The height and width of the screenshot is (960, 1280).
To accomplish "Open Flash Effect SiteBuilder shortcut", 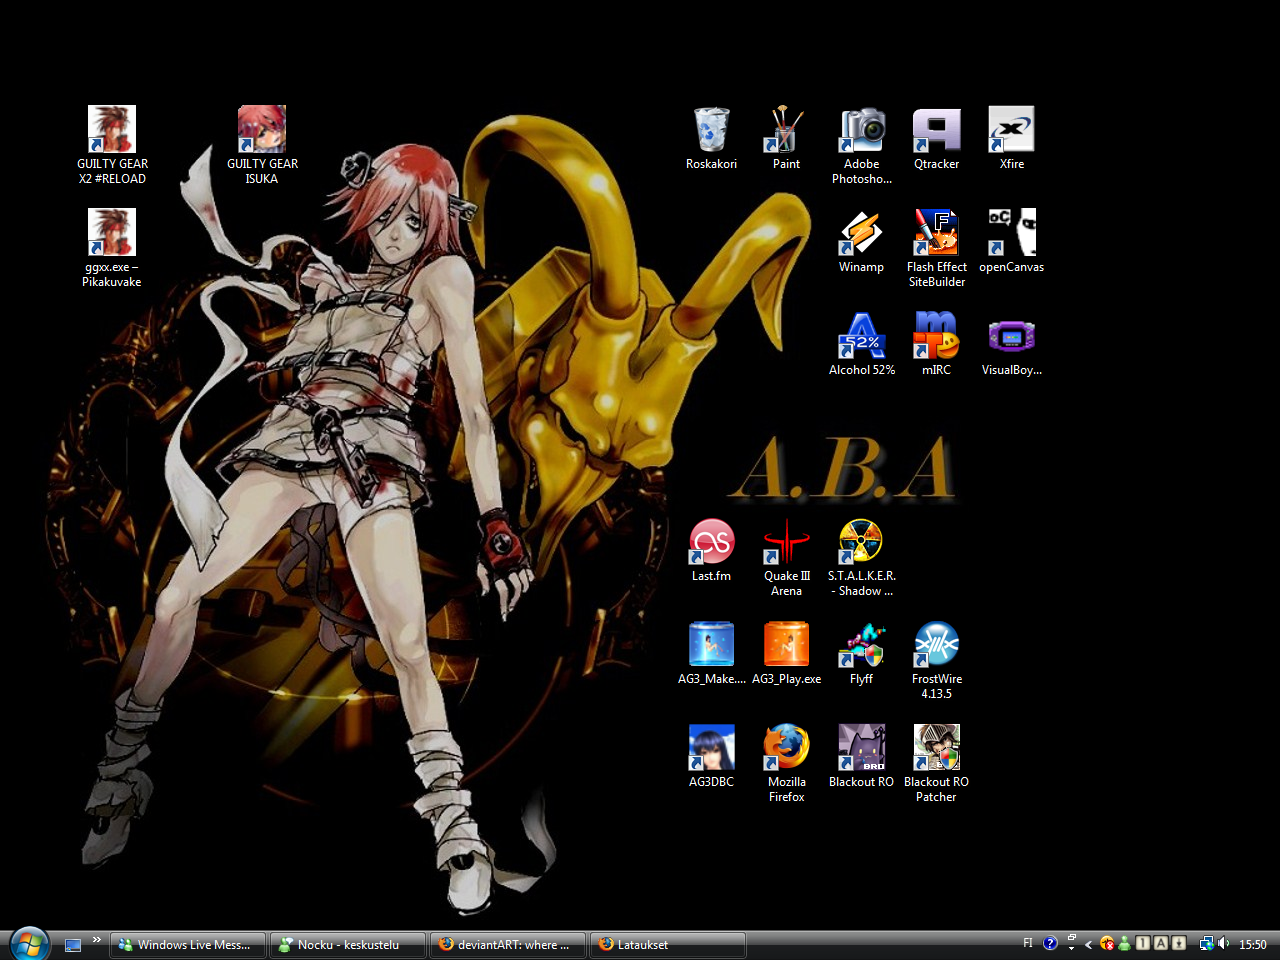I will tap(937, 248).
